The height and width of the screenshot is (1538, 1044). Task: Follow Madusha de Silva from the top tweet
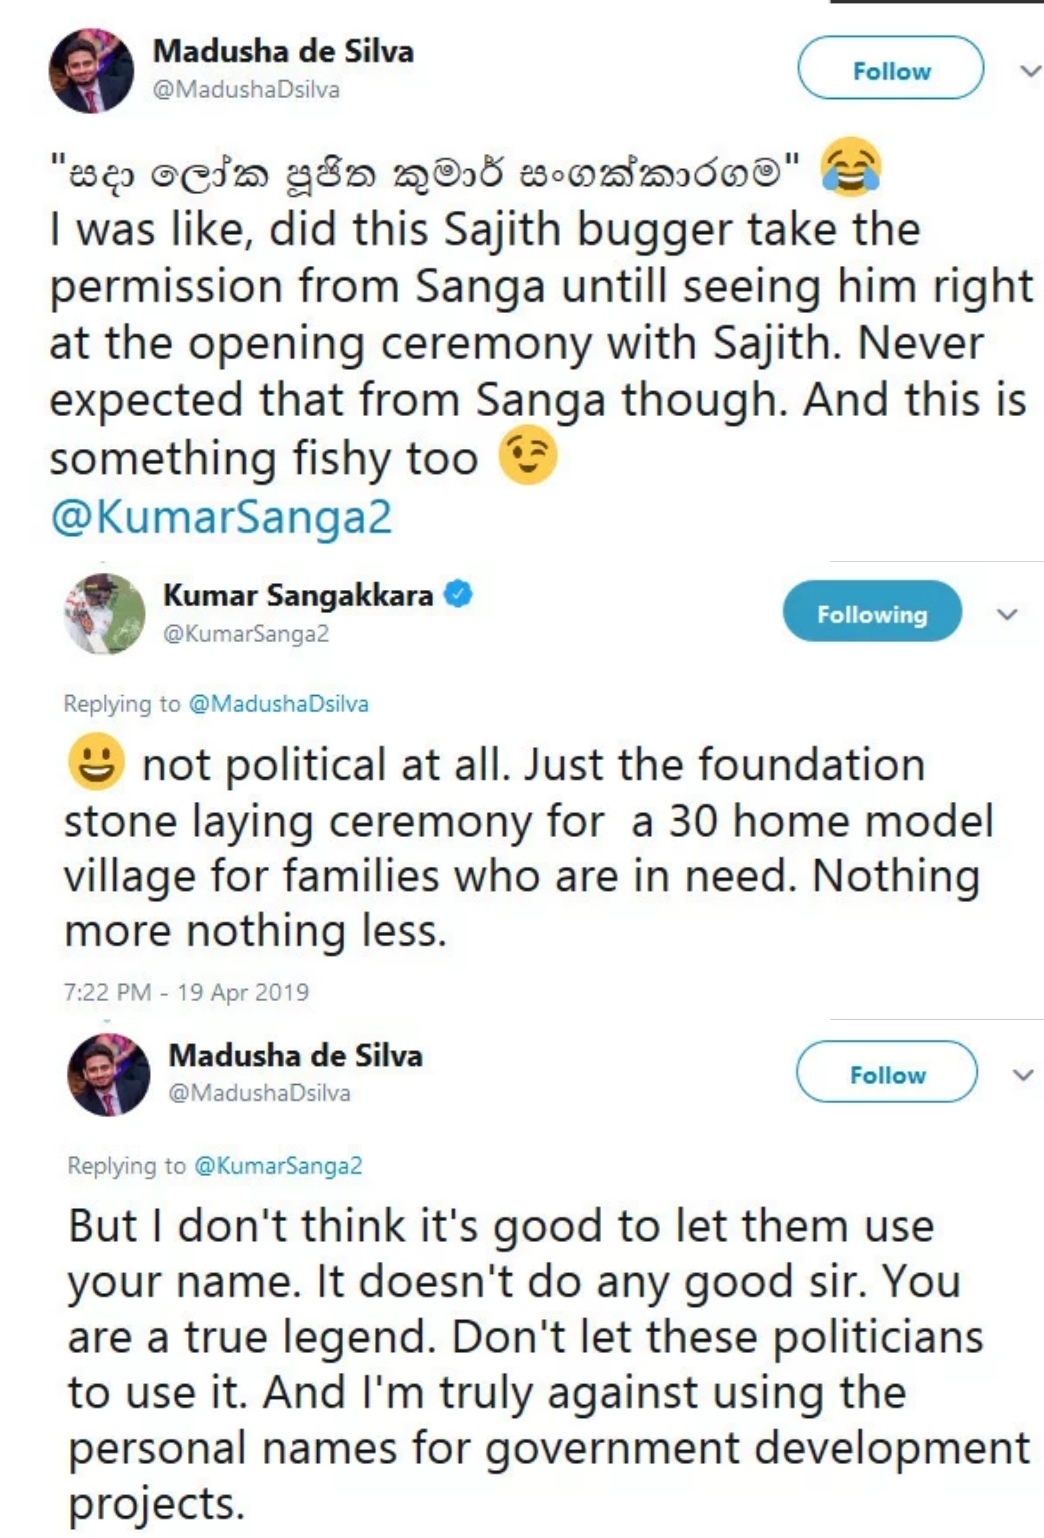[x=890, y=69]
